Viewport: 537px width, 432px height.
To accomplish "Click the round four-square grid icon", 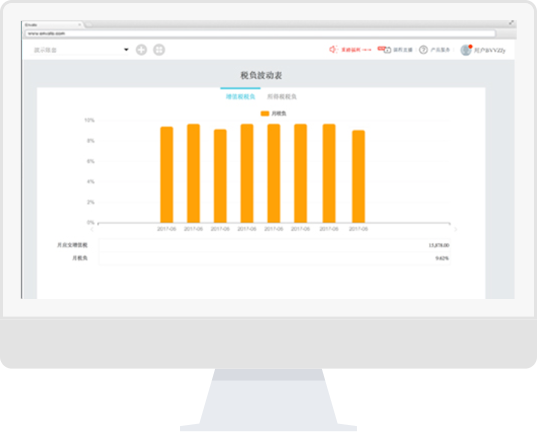I will (159, 50).
